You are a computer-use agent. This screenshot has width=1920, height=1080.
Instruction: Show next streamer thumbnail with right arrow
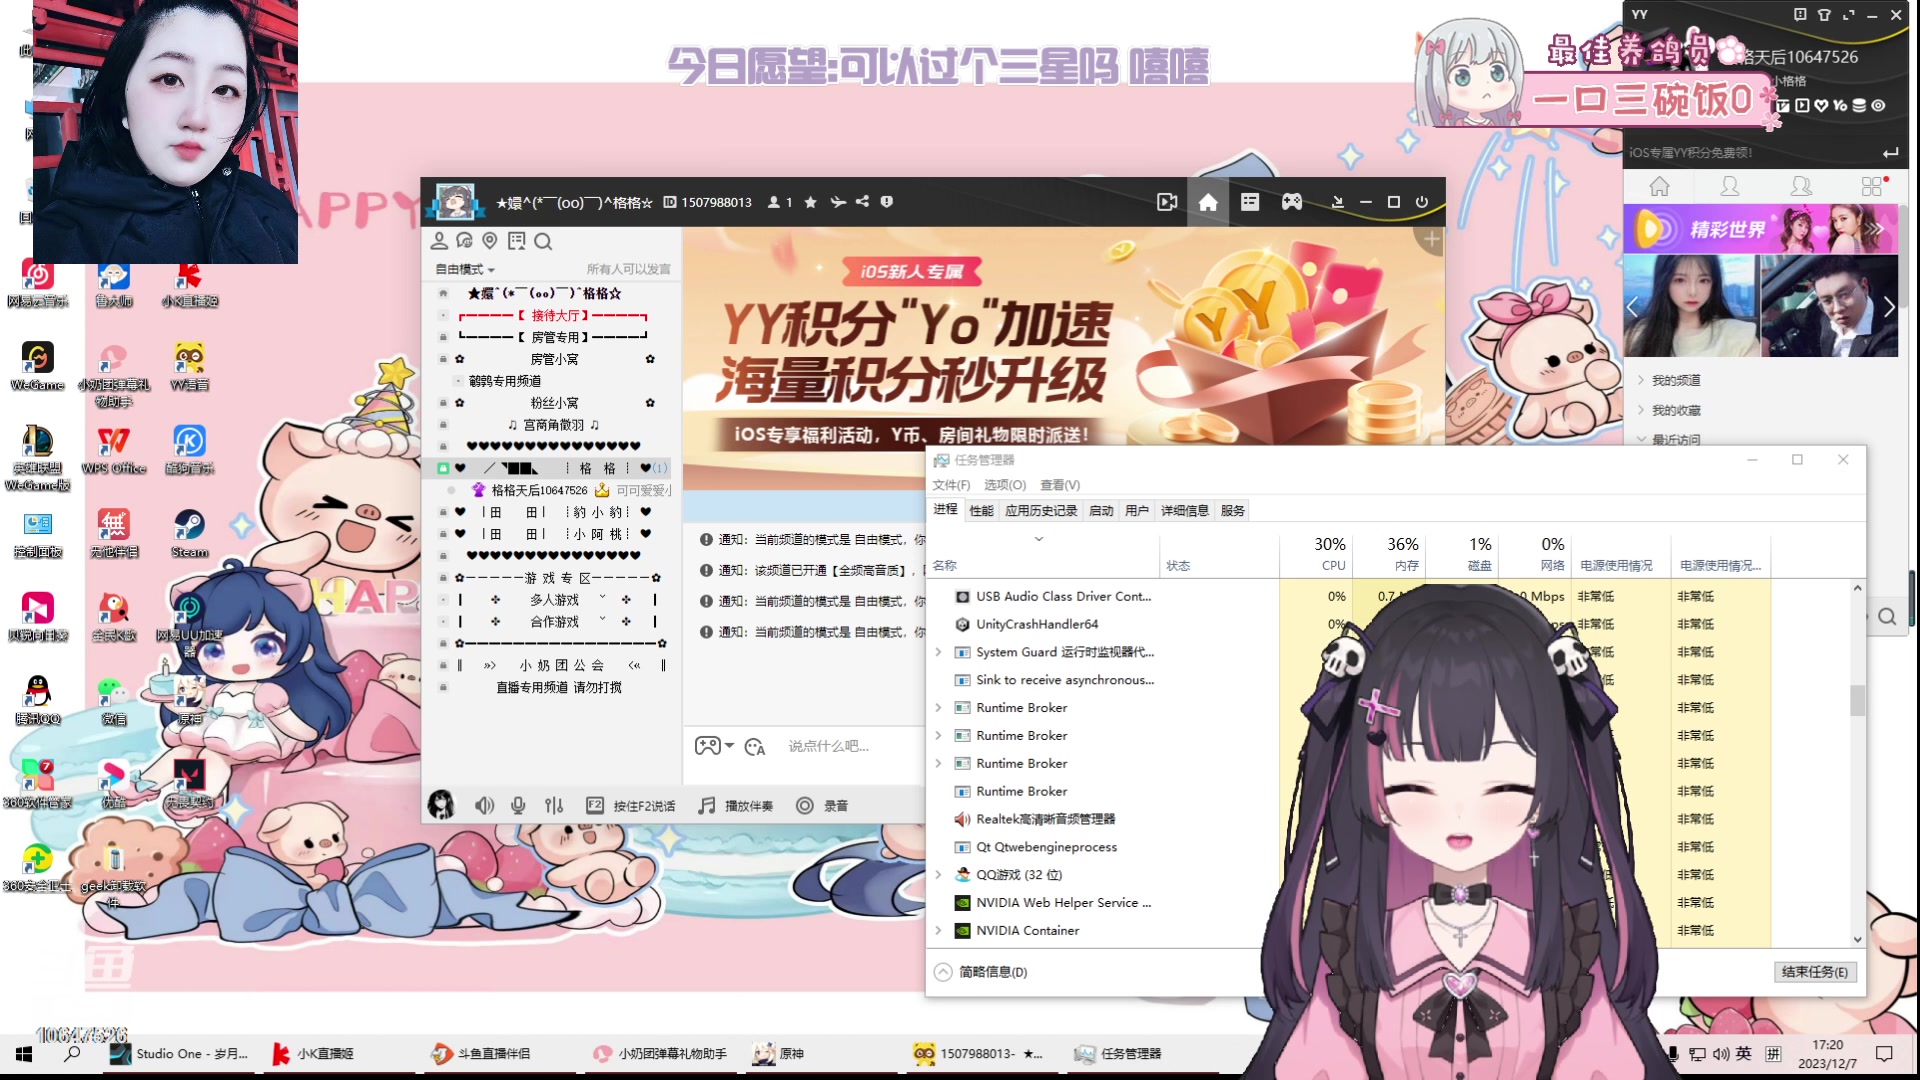coord(1888,307)
